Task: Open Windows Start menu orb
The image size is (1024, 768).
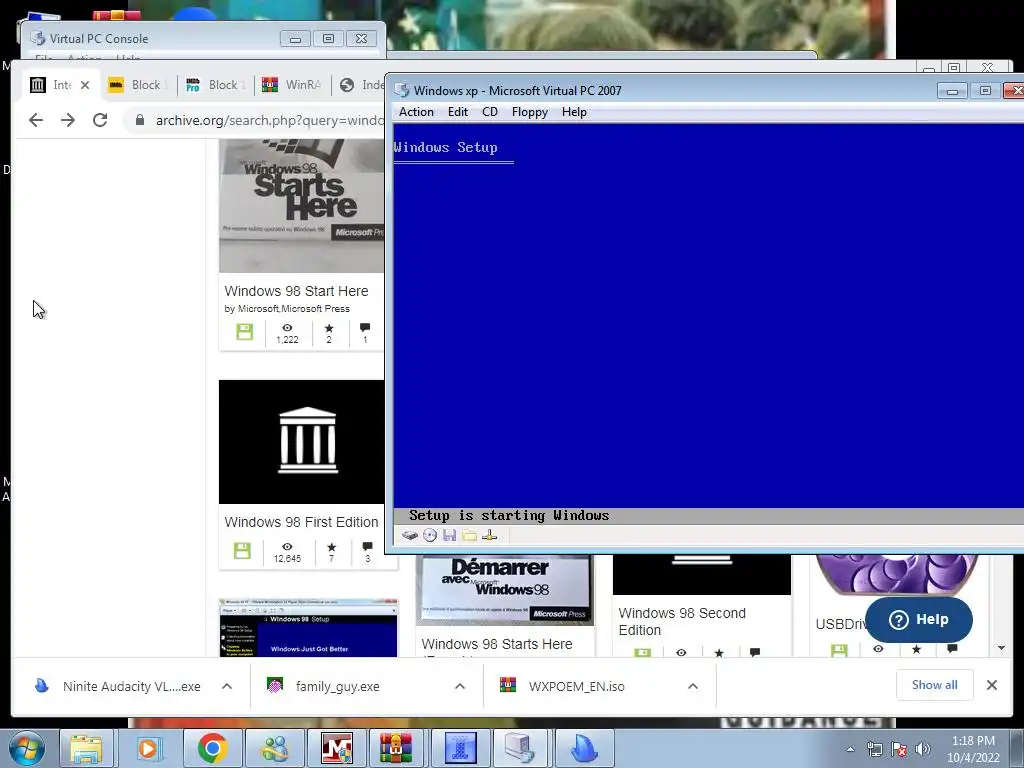Action: coord(27,748)
